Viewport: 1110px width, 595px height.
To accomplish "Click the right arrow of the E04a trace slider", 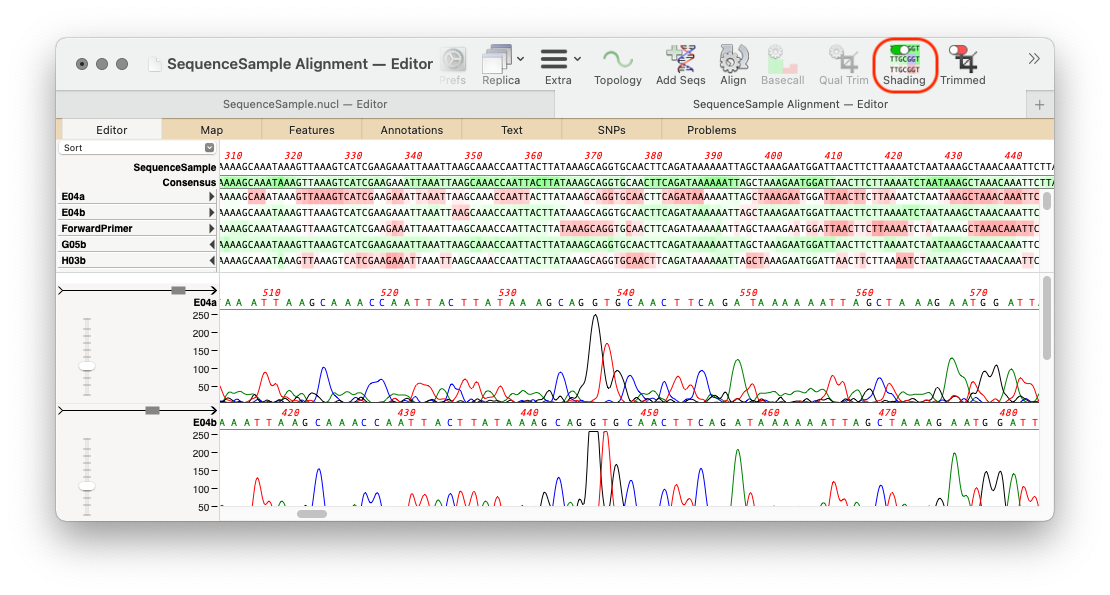I will pos(212,291).
